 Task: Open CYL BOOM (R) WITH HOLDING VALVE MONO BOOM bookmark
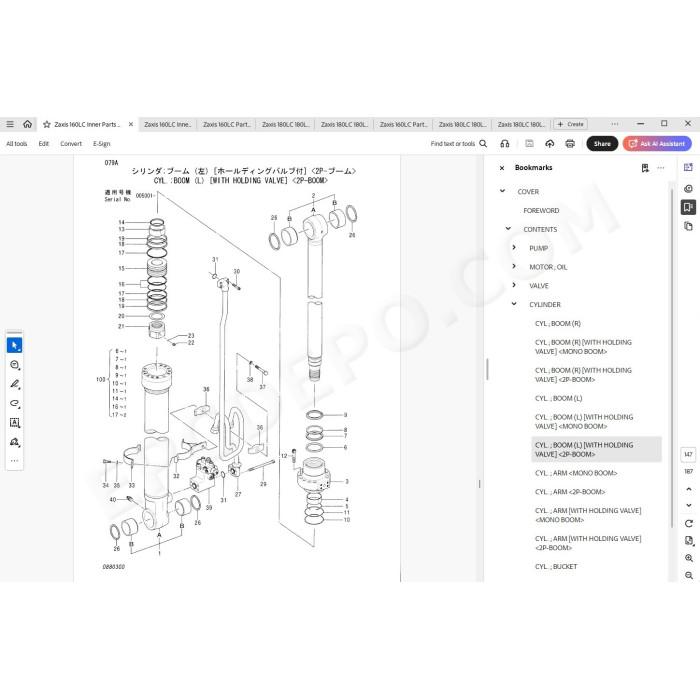(583, 347)
